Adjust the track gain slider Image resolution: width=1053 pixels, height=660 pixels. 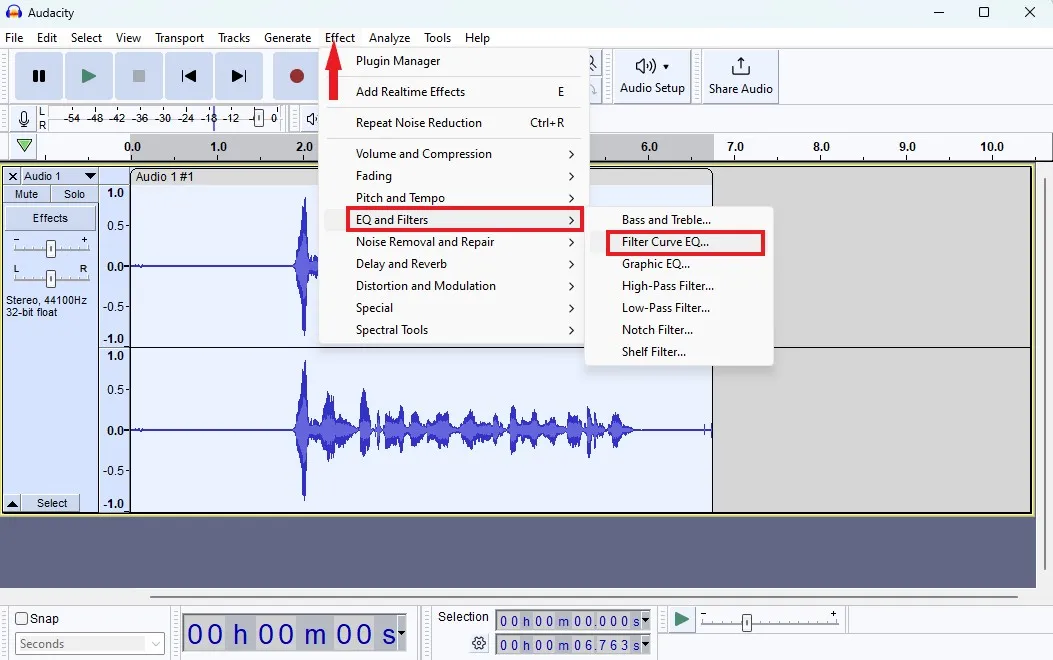[x=50, y=248]
